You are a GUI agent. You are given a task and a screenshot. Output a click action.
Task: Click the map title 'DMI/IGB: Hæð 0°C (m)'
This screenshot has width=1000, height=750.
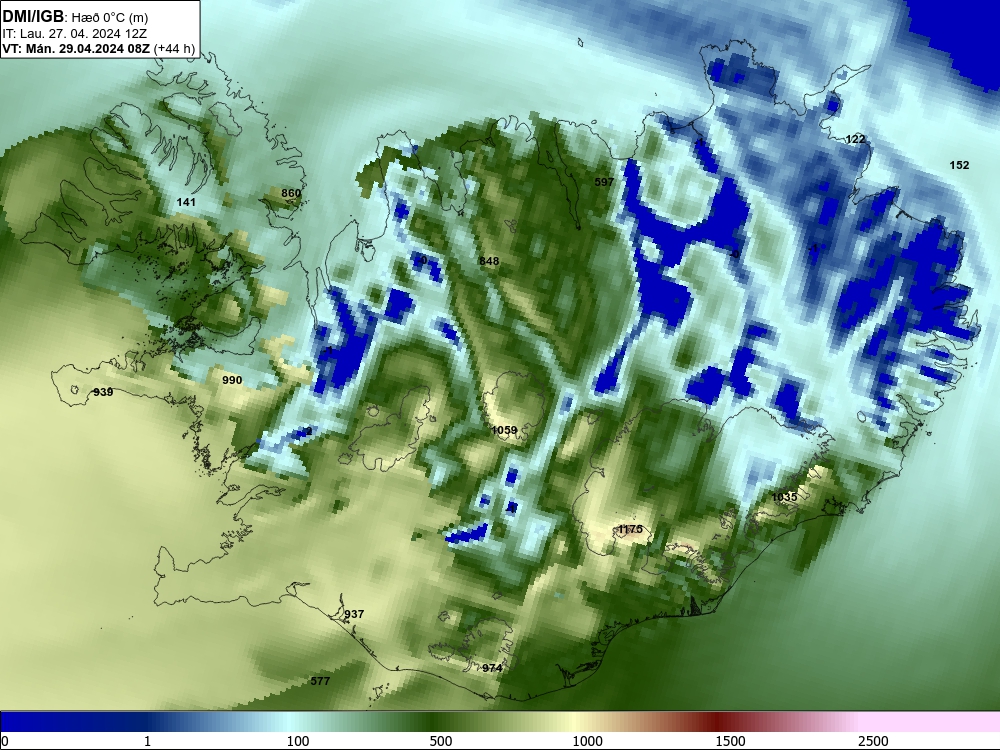click(x=75, y=17)
